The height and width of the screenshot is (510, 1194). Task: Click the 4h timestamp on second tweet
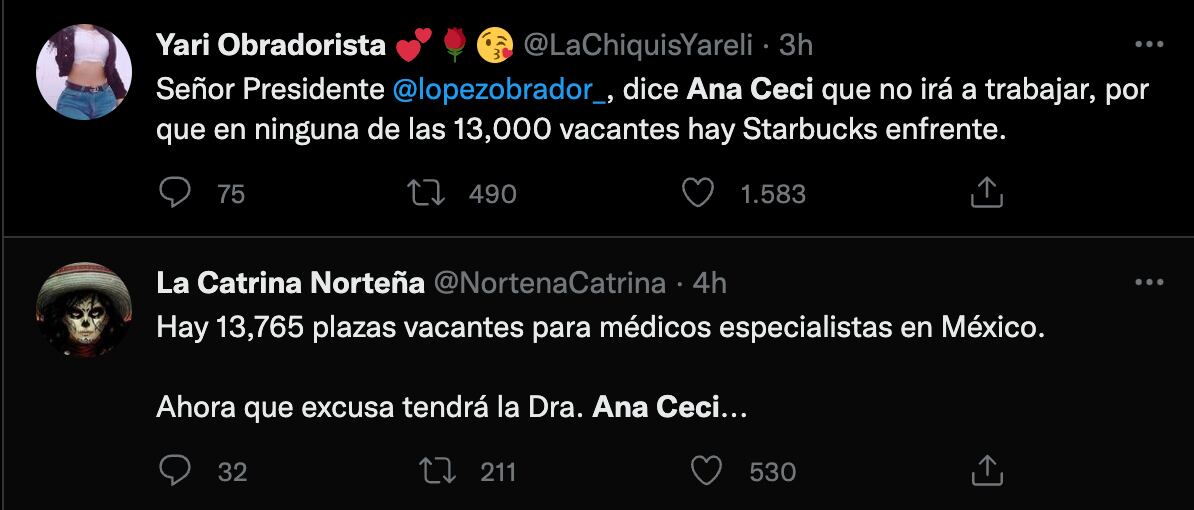(709, 283)
